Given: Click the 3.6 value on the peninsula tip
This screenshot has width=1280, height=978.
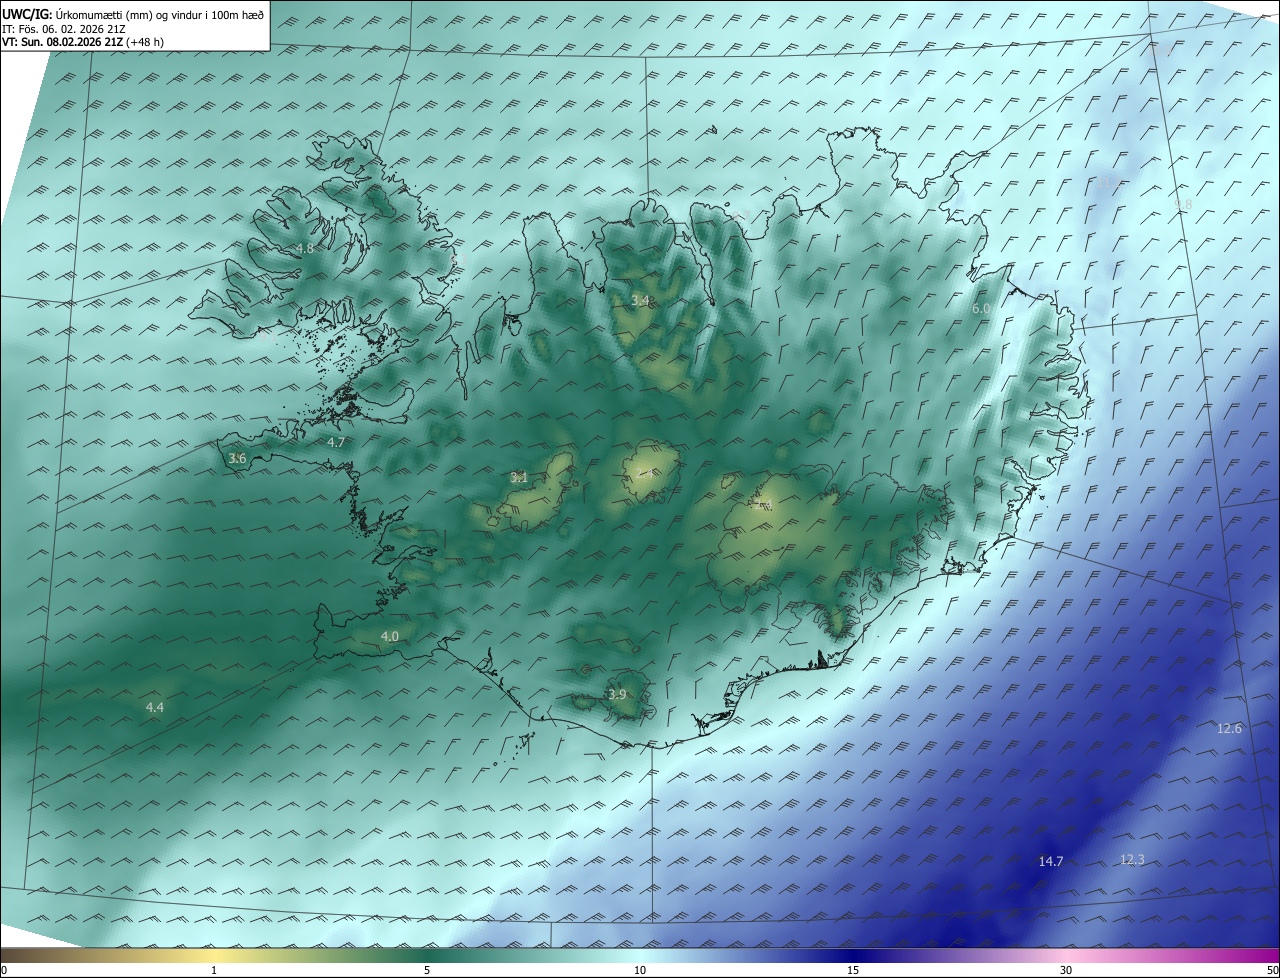Looking at the screenshot, I should point(237,459).
